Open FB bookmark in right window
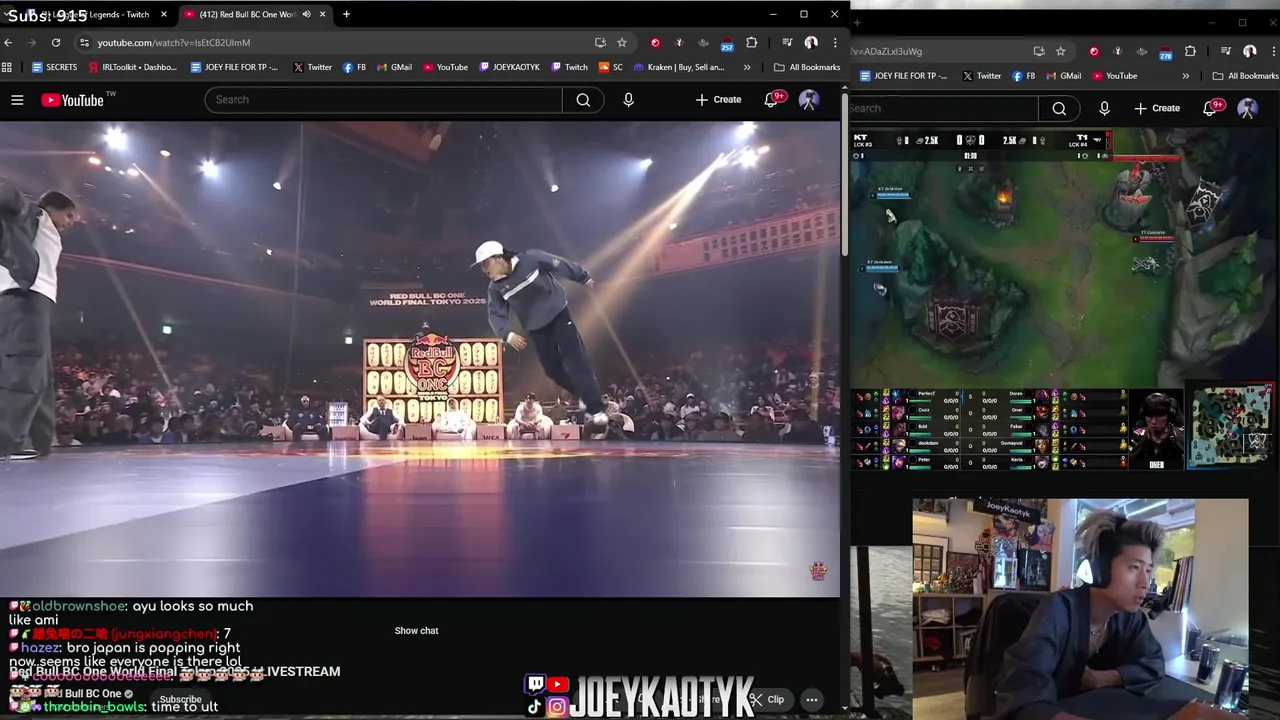The height and width of the screenshot is (720, 1280). point(1023,75)
